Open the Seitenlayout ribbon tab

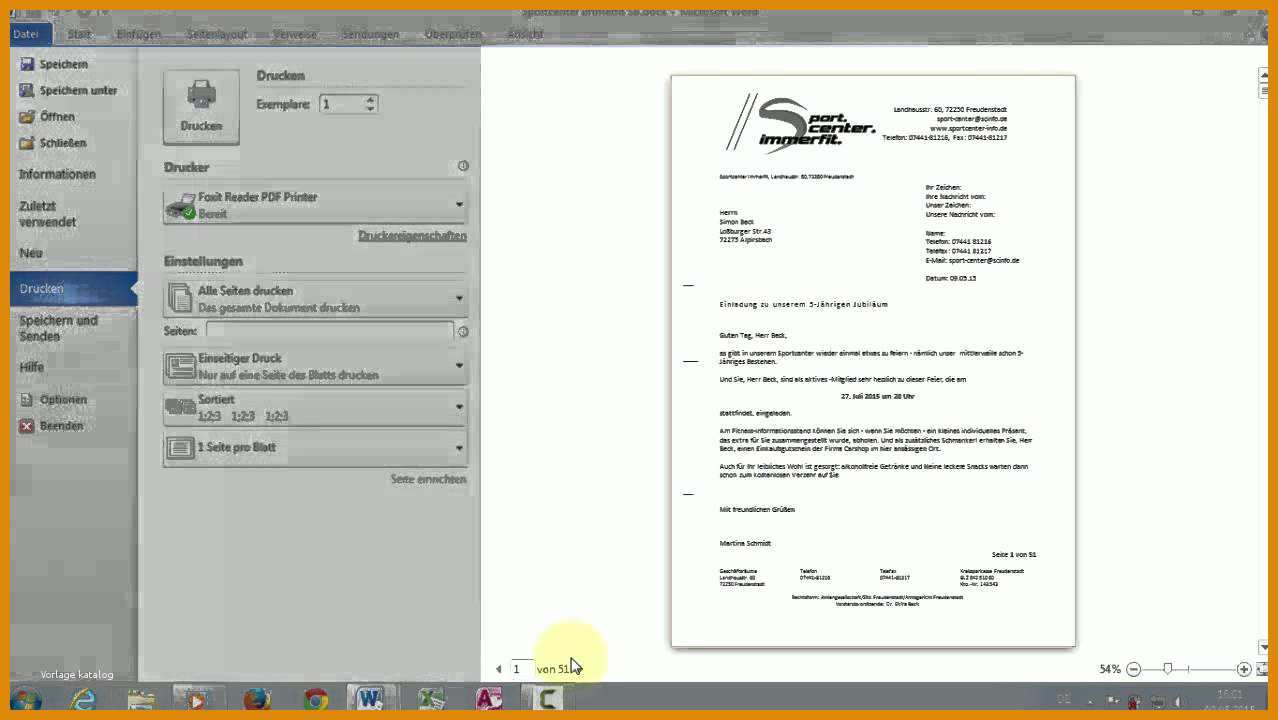(x=217, y=34)
